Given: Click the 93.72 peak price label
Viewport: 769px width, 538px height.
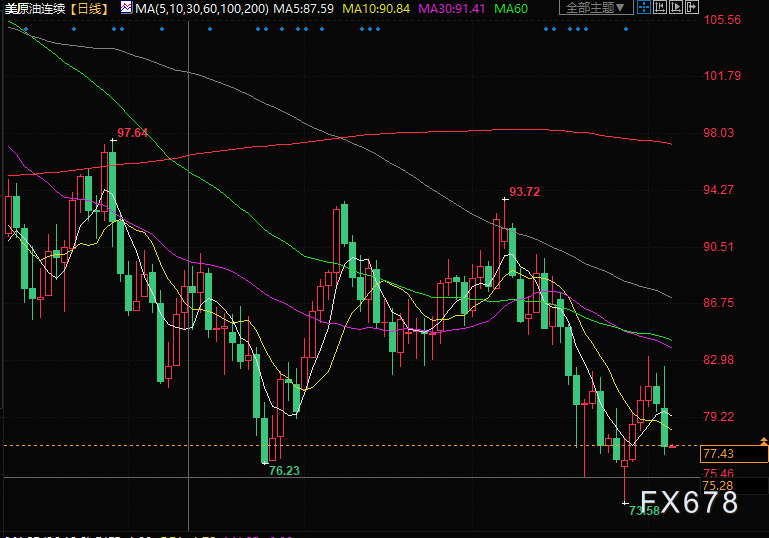Looking at the screenshot, I should point(524,192).
